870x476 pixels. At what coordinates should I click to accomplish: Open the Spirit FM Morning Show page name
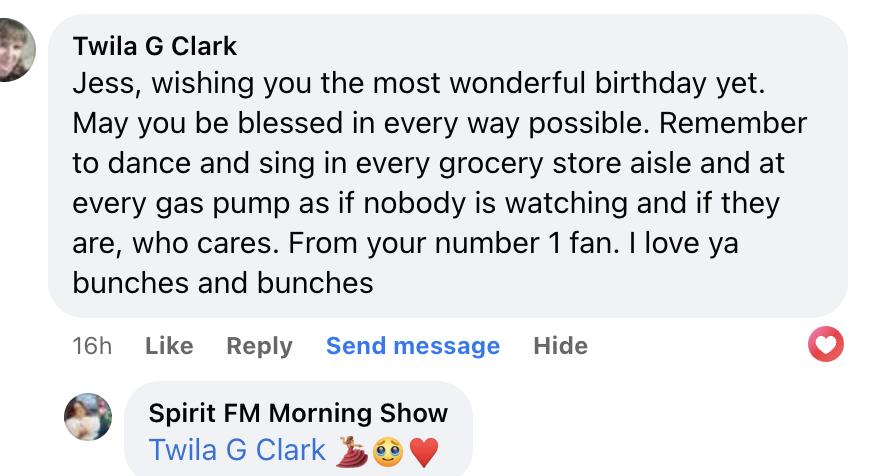(298, 412)
